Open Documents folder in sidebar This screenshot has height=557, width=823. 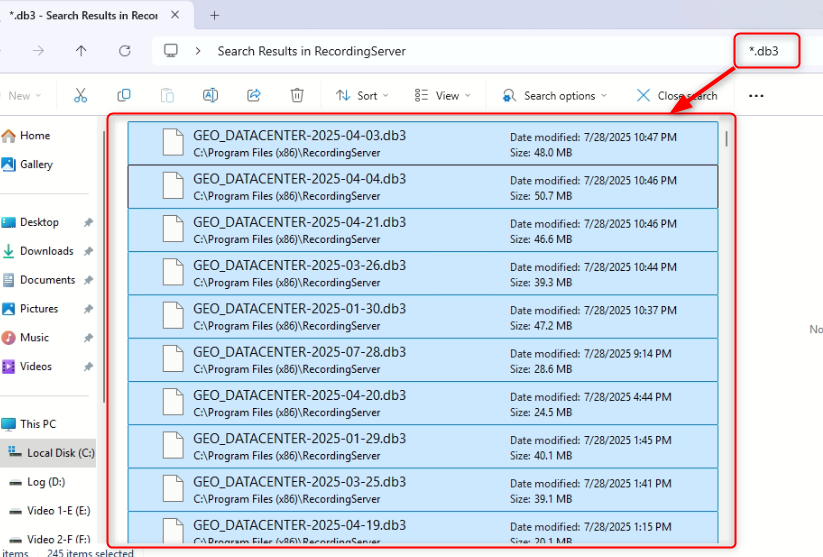click(39, 280)
